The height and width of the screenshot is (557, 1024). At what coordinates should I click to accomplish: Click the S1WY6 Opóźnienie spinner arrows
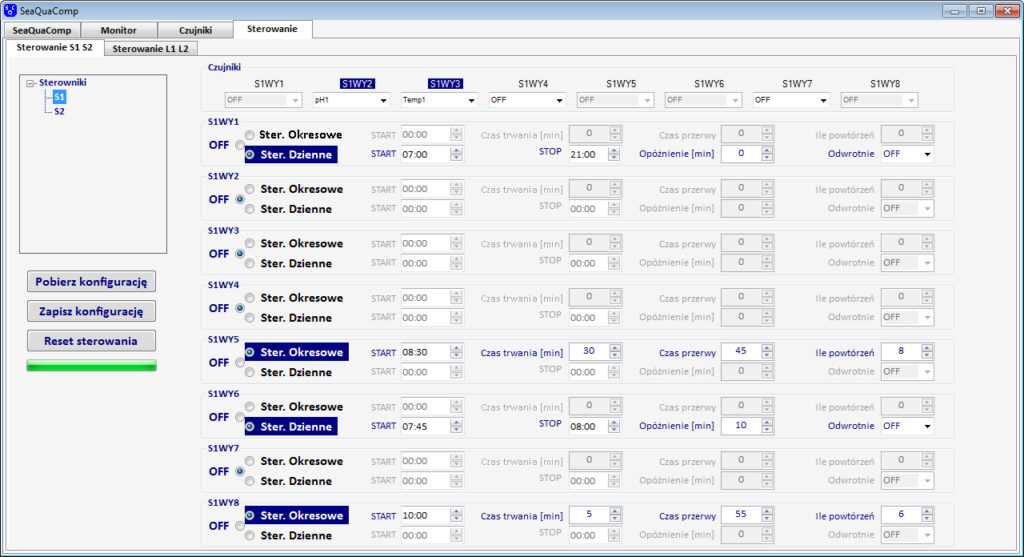click(768, 426)
